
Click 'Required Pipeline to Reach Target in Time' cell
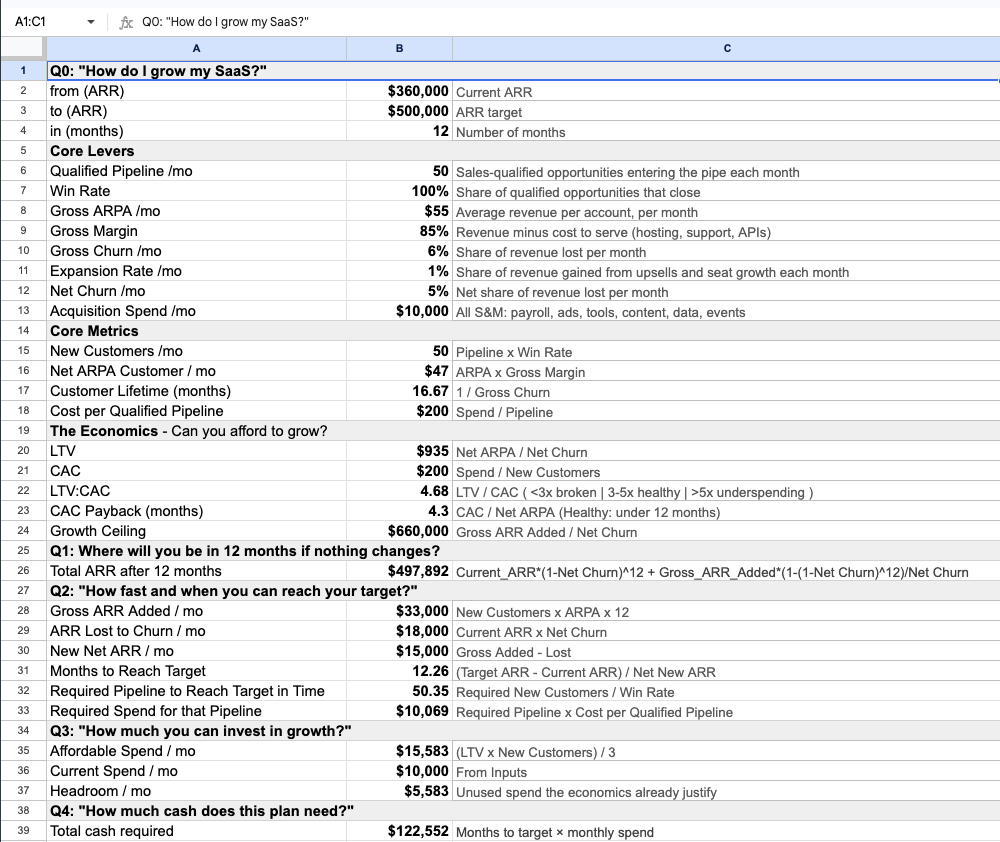pyautogui.click(x=196, y=691)
